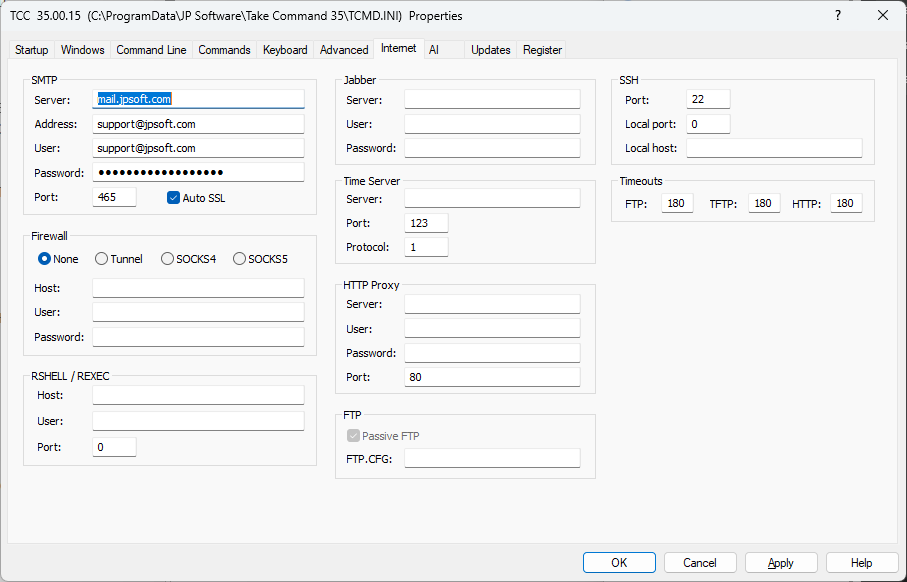The width and height of the screenshot is (907, 582).
Task: Click the Firewall Host field
Action: pos(198,288)
